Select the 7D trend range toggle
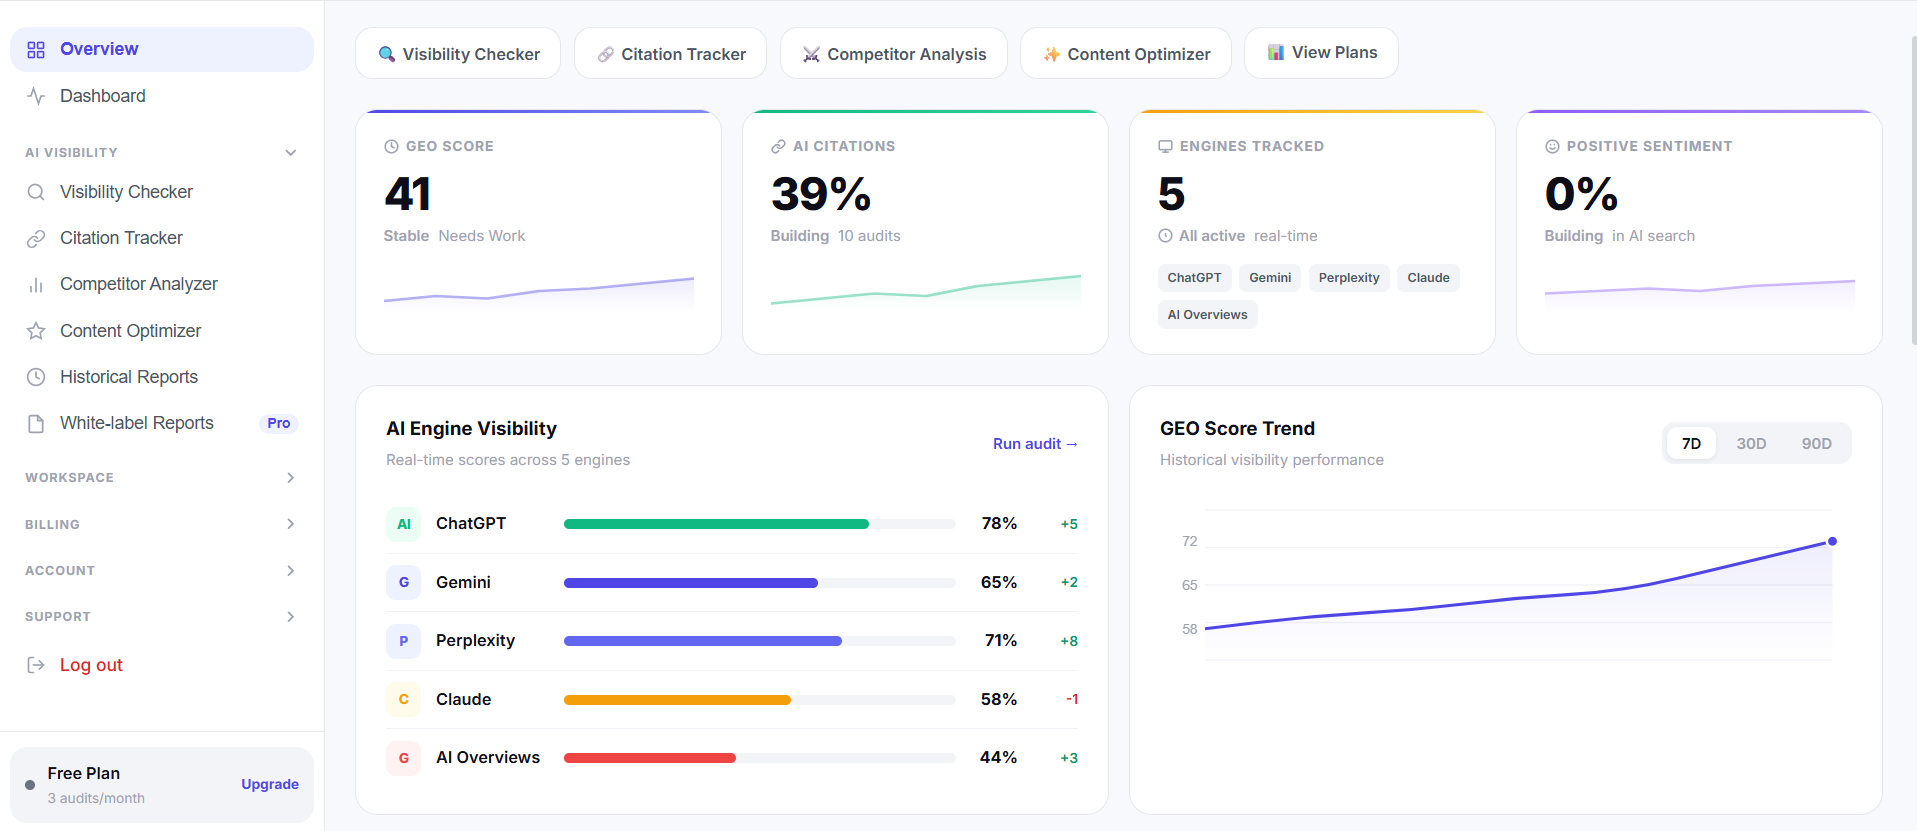Screen dimensions: 1917x831 coord(1691,444)
